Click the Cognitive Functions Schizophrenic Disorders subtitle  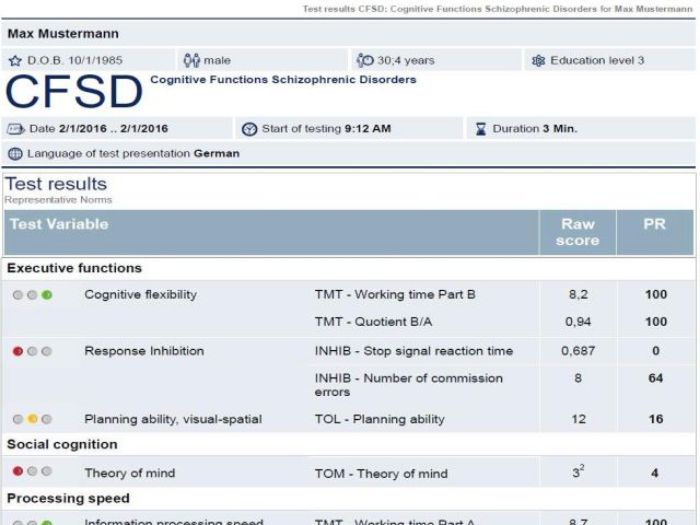click(x=283, y=80)
